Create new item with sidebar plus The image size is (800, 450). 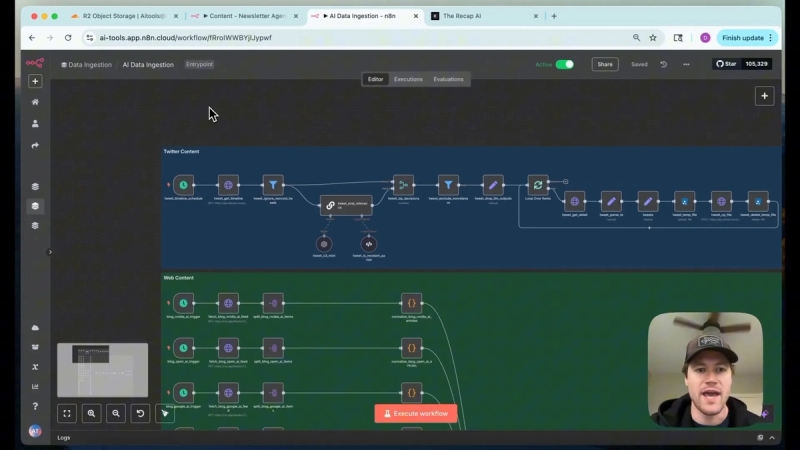coord(35,81)
